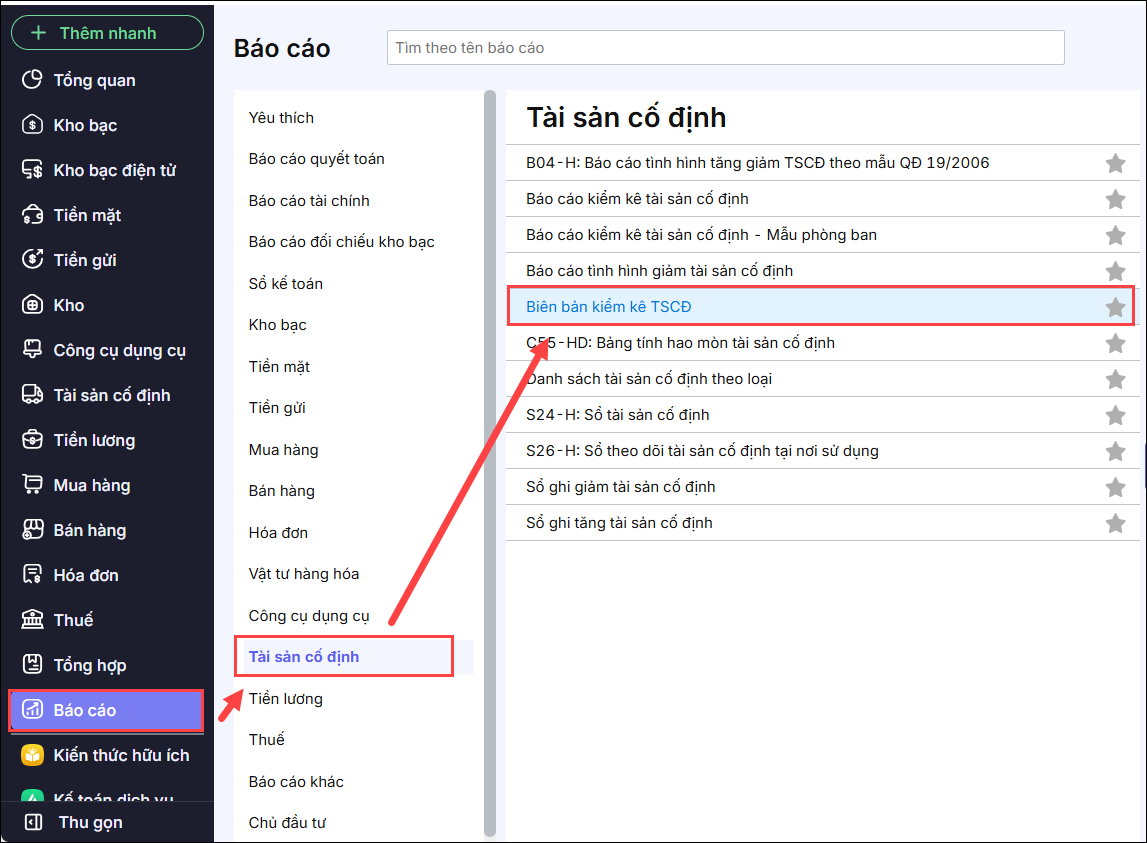Star Báo cáo tình hình giảm tài sản cố định
The image size is (1147, 843).
tap(1115, 271)
